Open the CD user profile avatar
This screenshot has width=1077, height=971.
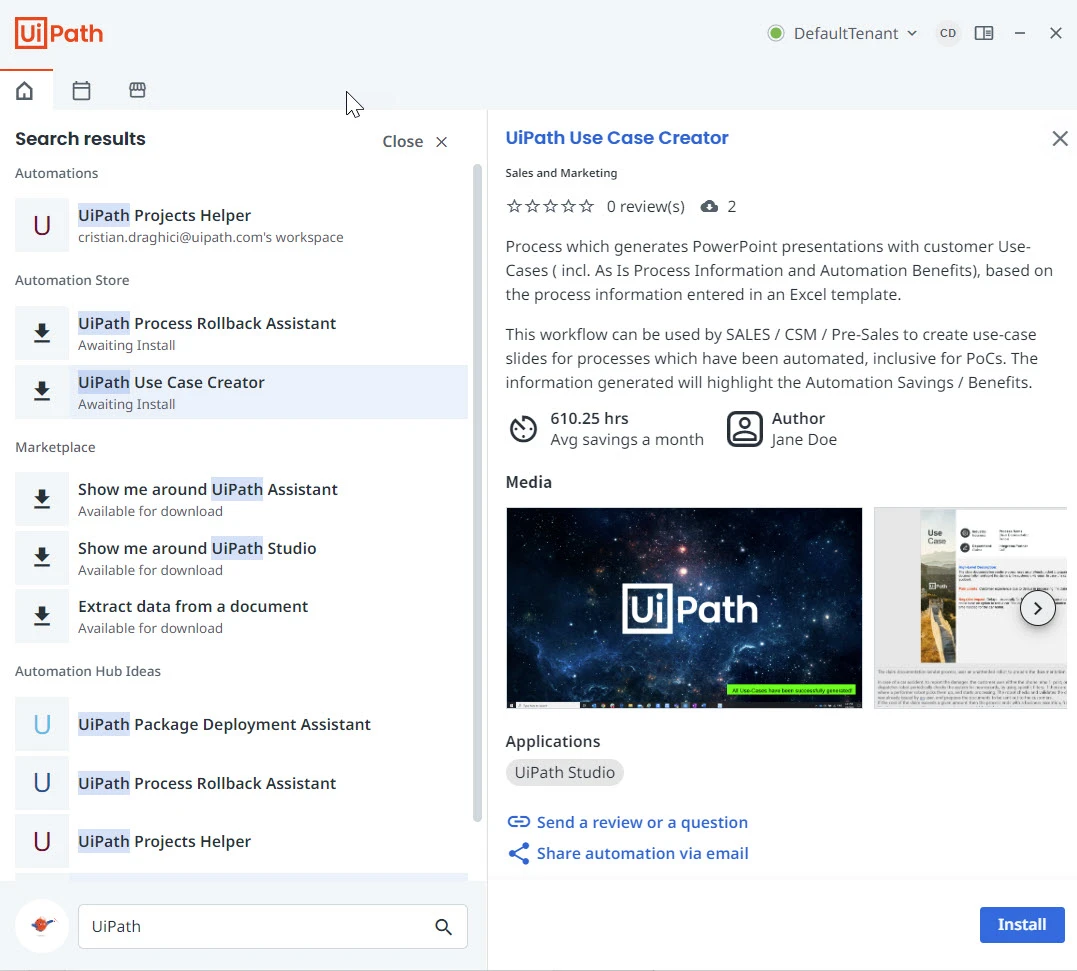pos(948,33)
